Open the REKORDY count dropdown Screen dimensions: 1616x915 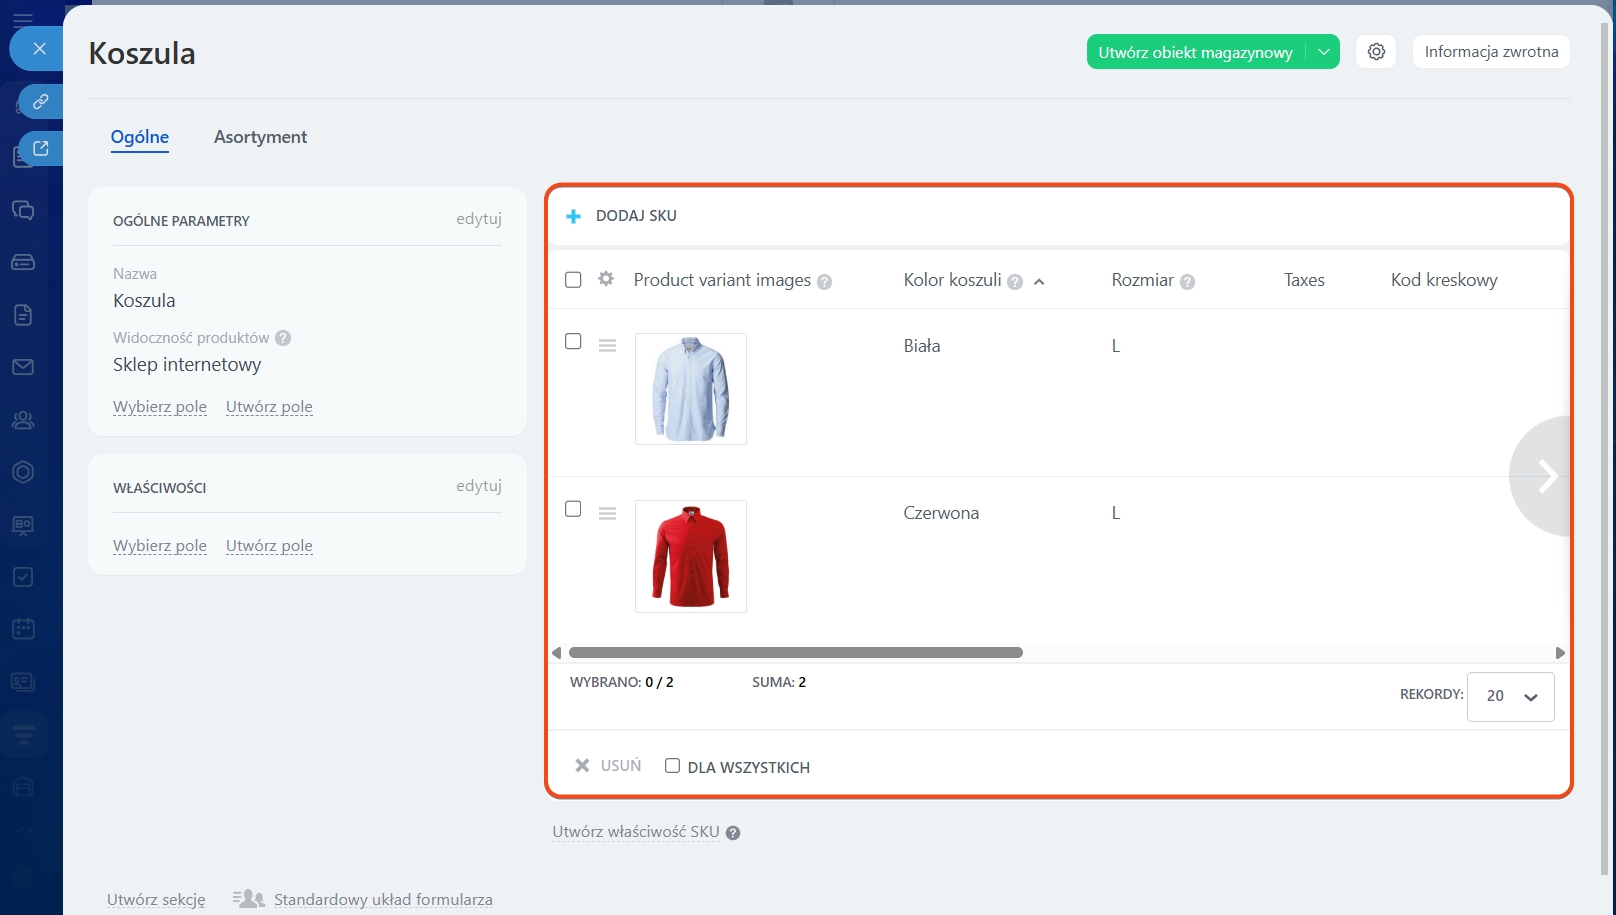coord(1510,696)
